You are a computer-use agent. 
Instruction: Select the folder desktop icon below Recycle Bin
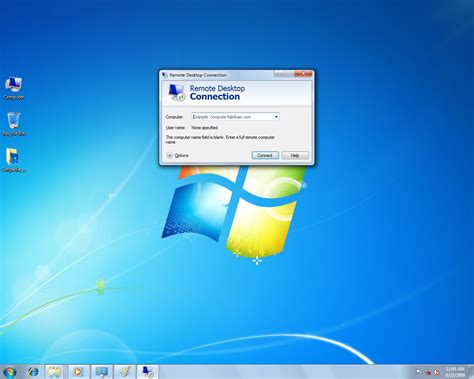click(x=14, y=160)
